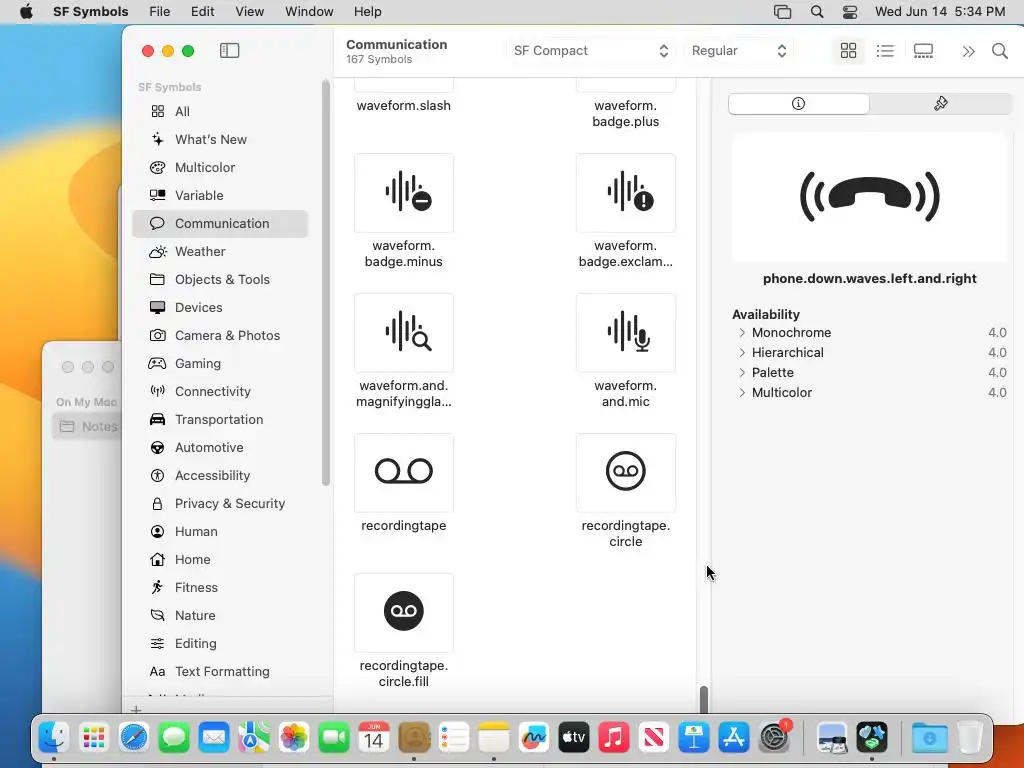Select the recordingtape.circle symbol

(x=626, y=473)
